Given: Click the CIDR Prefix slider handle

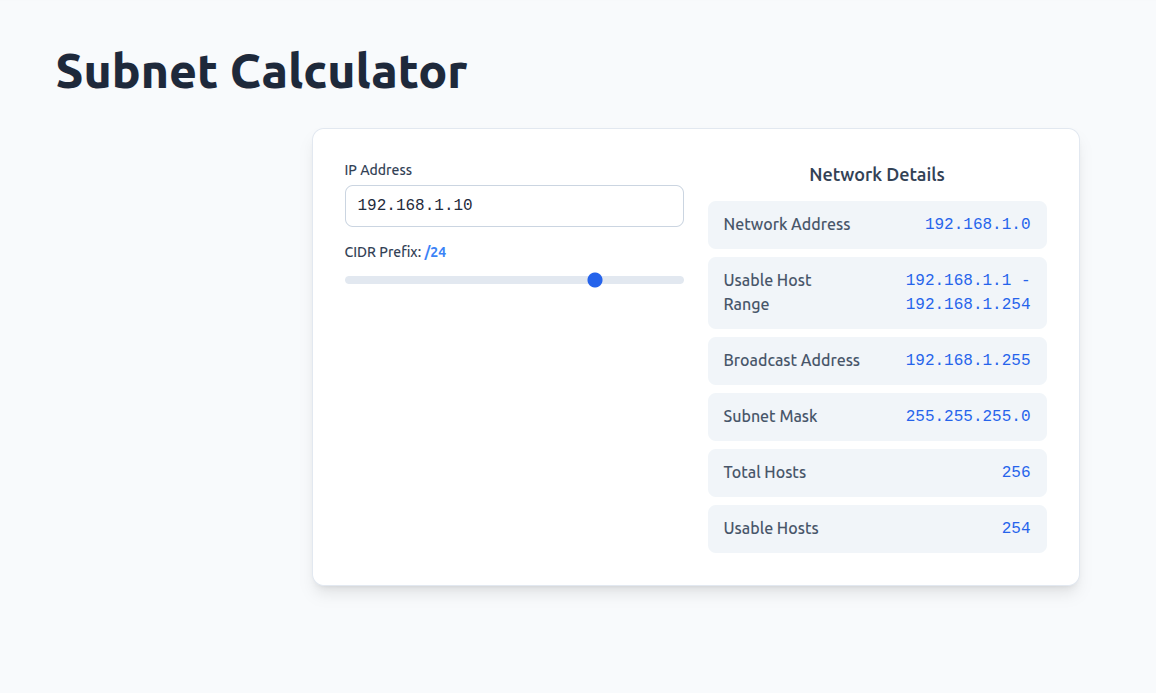Looking at the screenshot, I should tap(595, 280).
